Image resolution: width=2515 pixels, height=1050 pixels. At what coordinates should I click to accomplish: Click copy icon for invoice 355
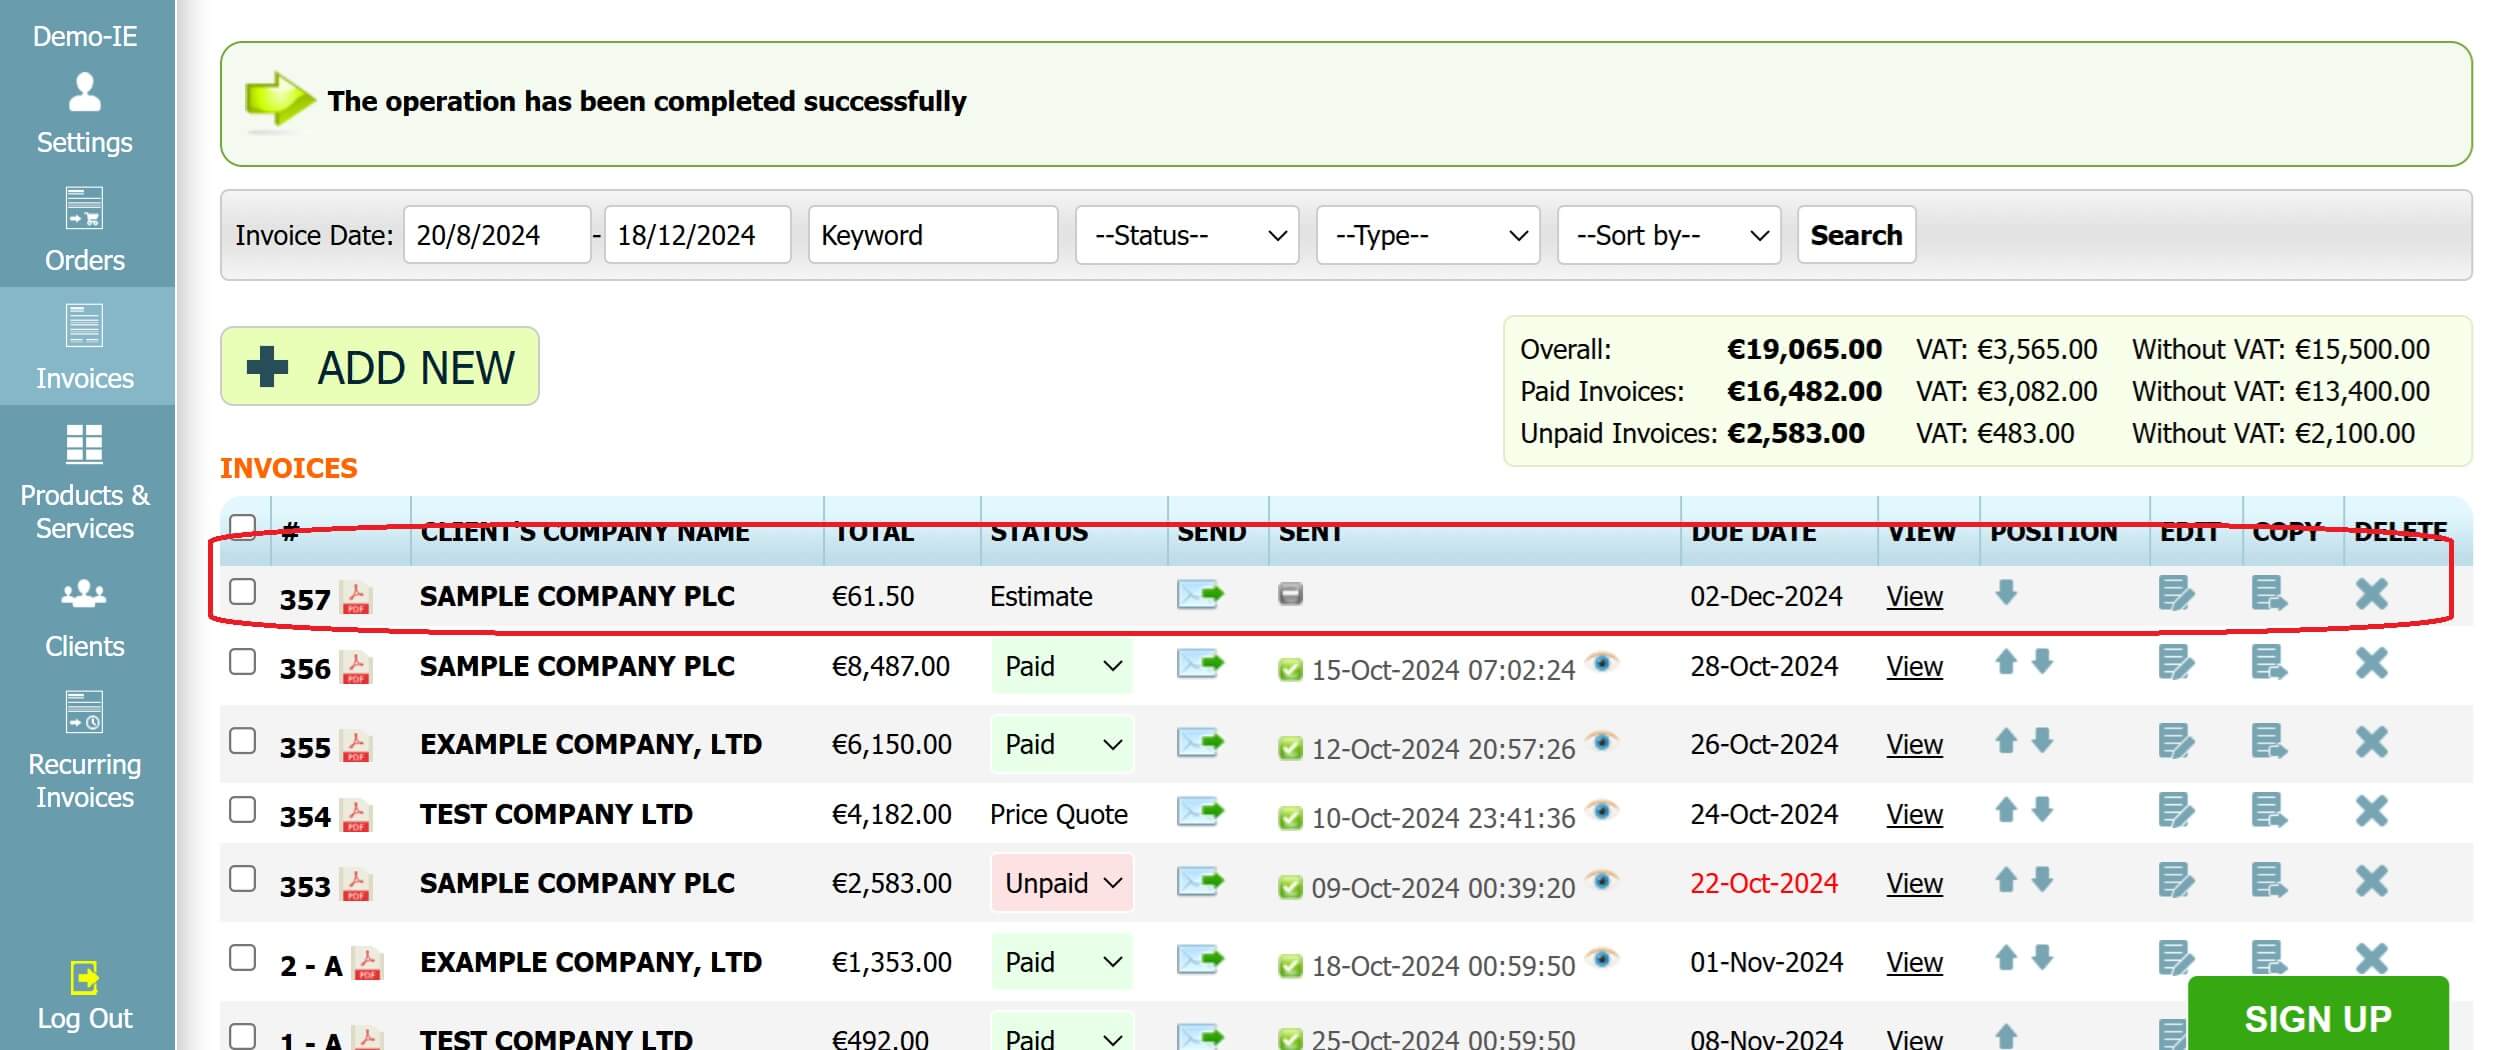[2269, 741]
